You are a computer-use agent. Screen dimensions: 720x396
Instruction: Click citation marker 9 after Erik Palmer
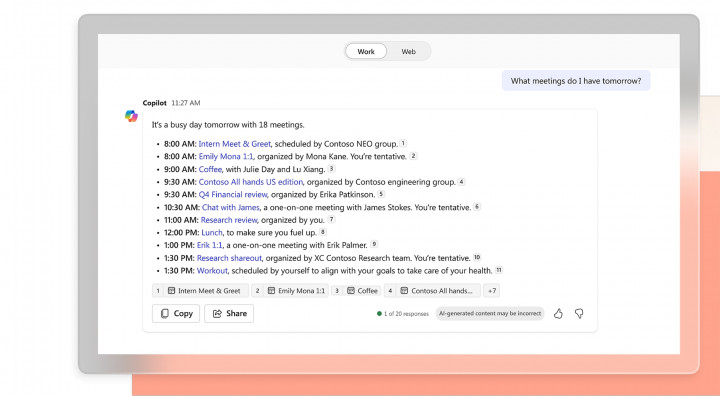(x=374, y=244)
